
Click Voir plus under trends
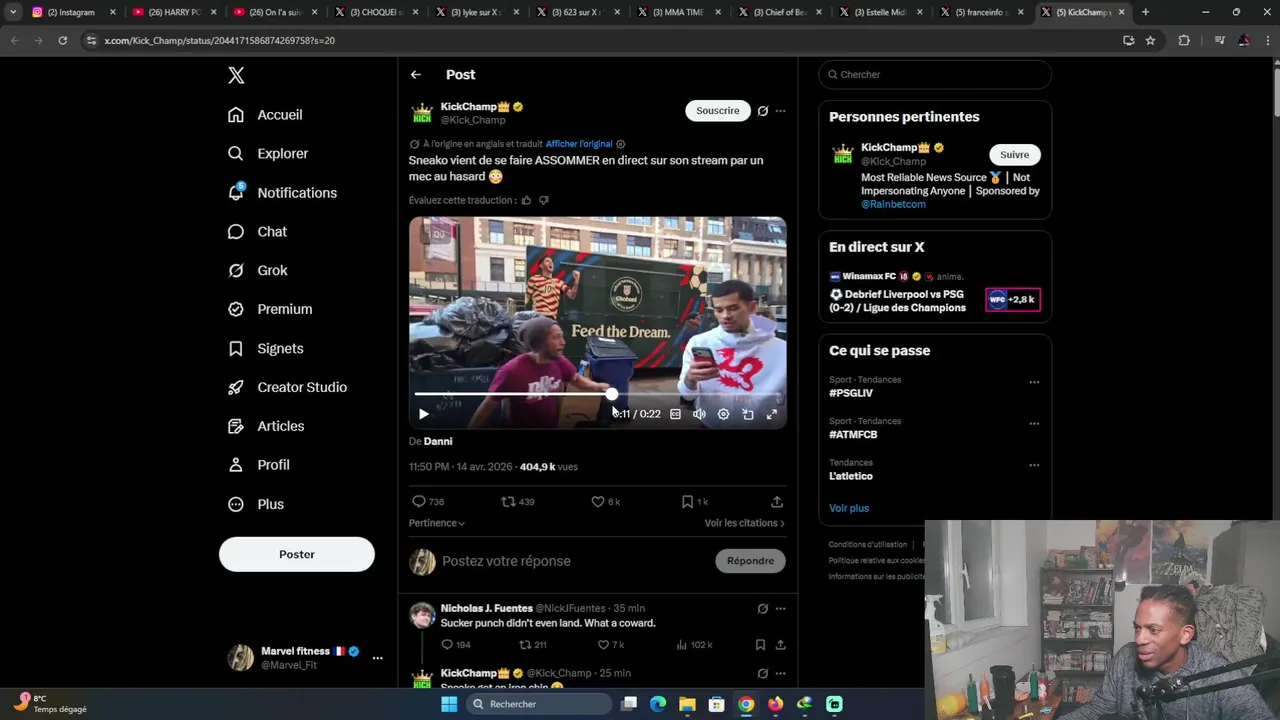[849, 508]
